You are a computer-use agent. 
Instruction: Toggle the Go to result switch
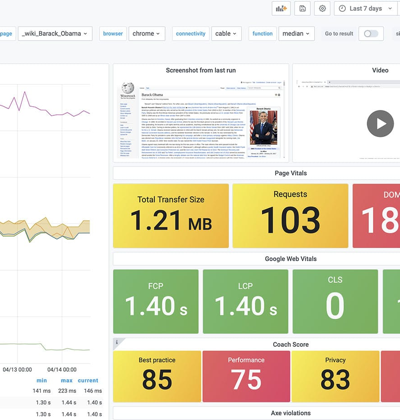pos(371,34)
